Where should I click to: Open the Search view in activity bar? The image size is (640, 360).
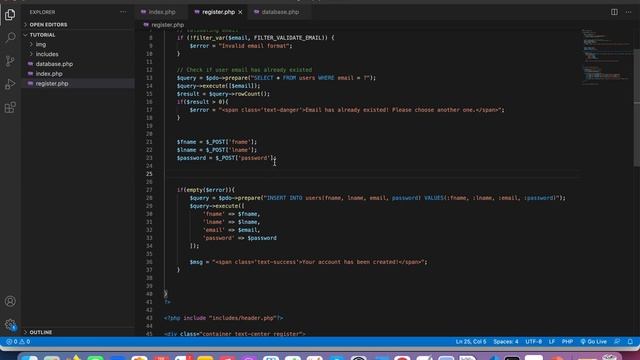[x=10, y=38]
